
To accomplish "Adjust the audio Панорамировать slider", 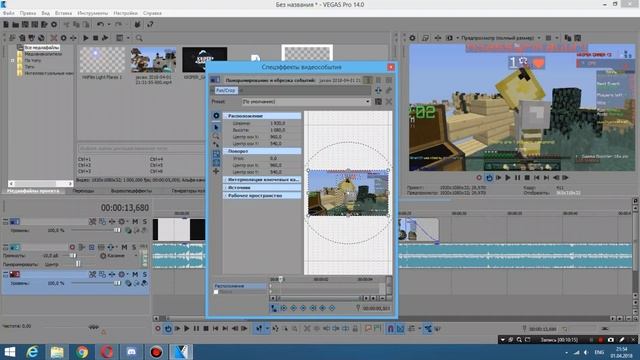I will coord(78,264).
